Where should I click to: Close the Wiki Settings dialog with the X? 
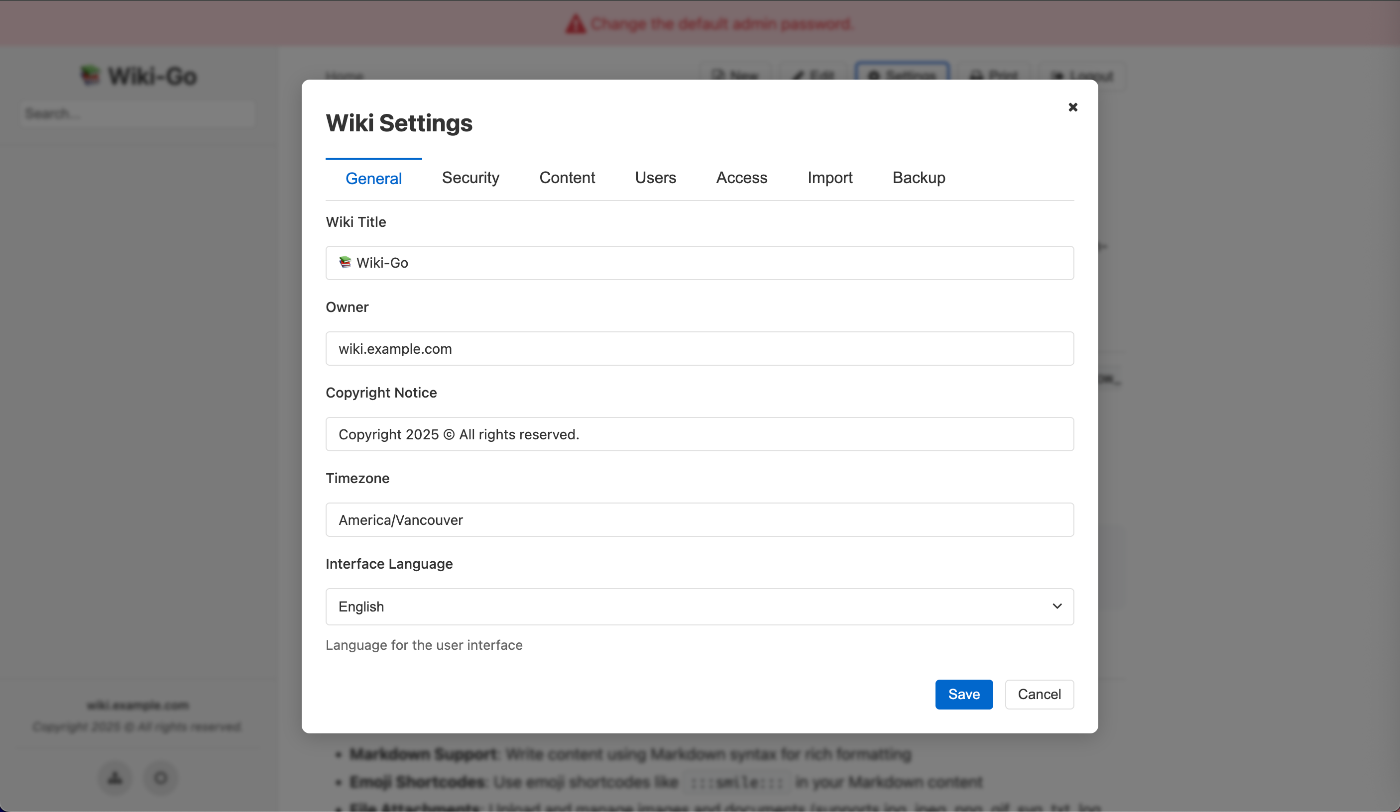click(1073, 107)
